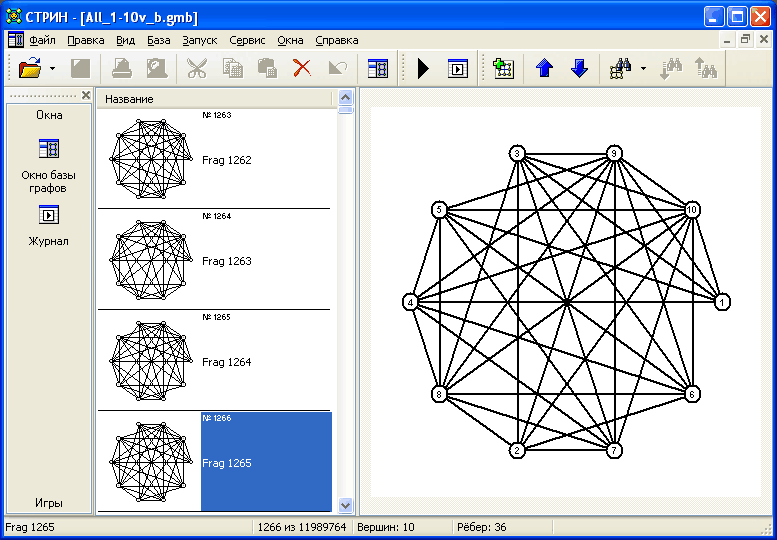Click the Рёбер: 36 status bar entry
Image resolution: width=777 pixels, height=540 pixels.
(x=482, y=527)
